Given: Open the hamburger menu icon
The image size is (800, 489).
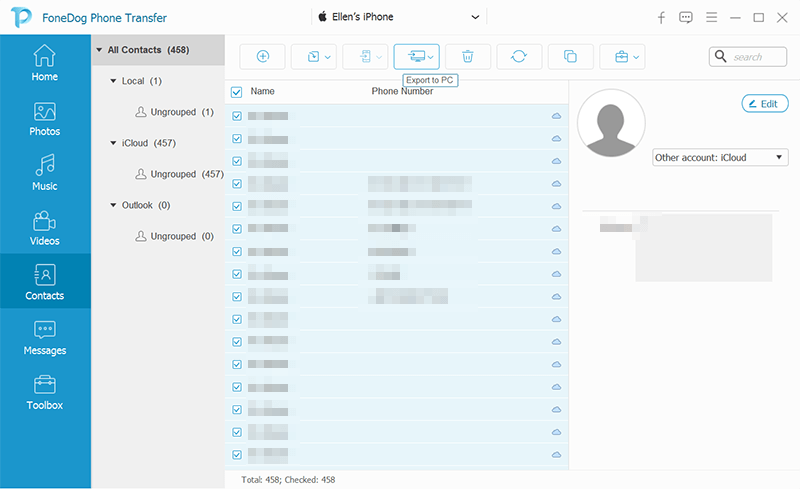Looking at the screenshot, I should point(711,18).
